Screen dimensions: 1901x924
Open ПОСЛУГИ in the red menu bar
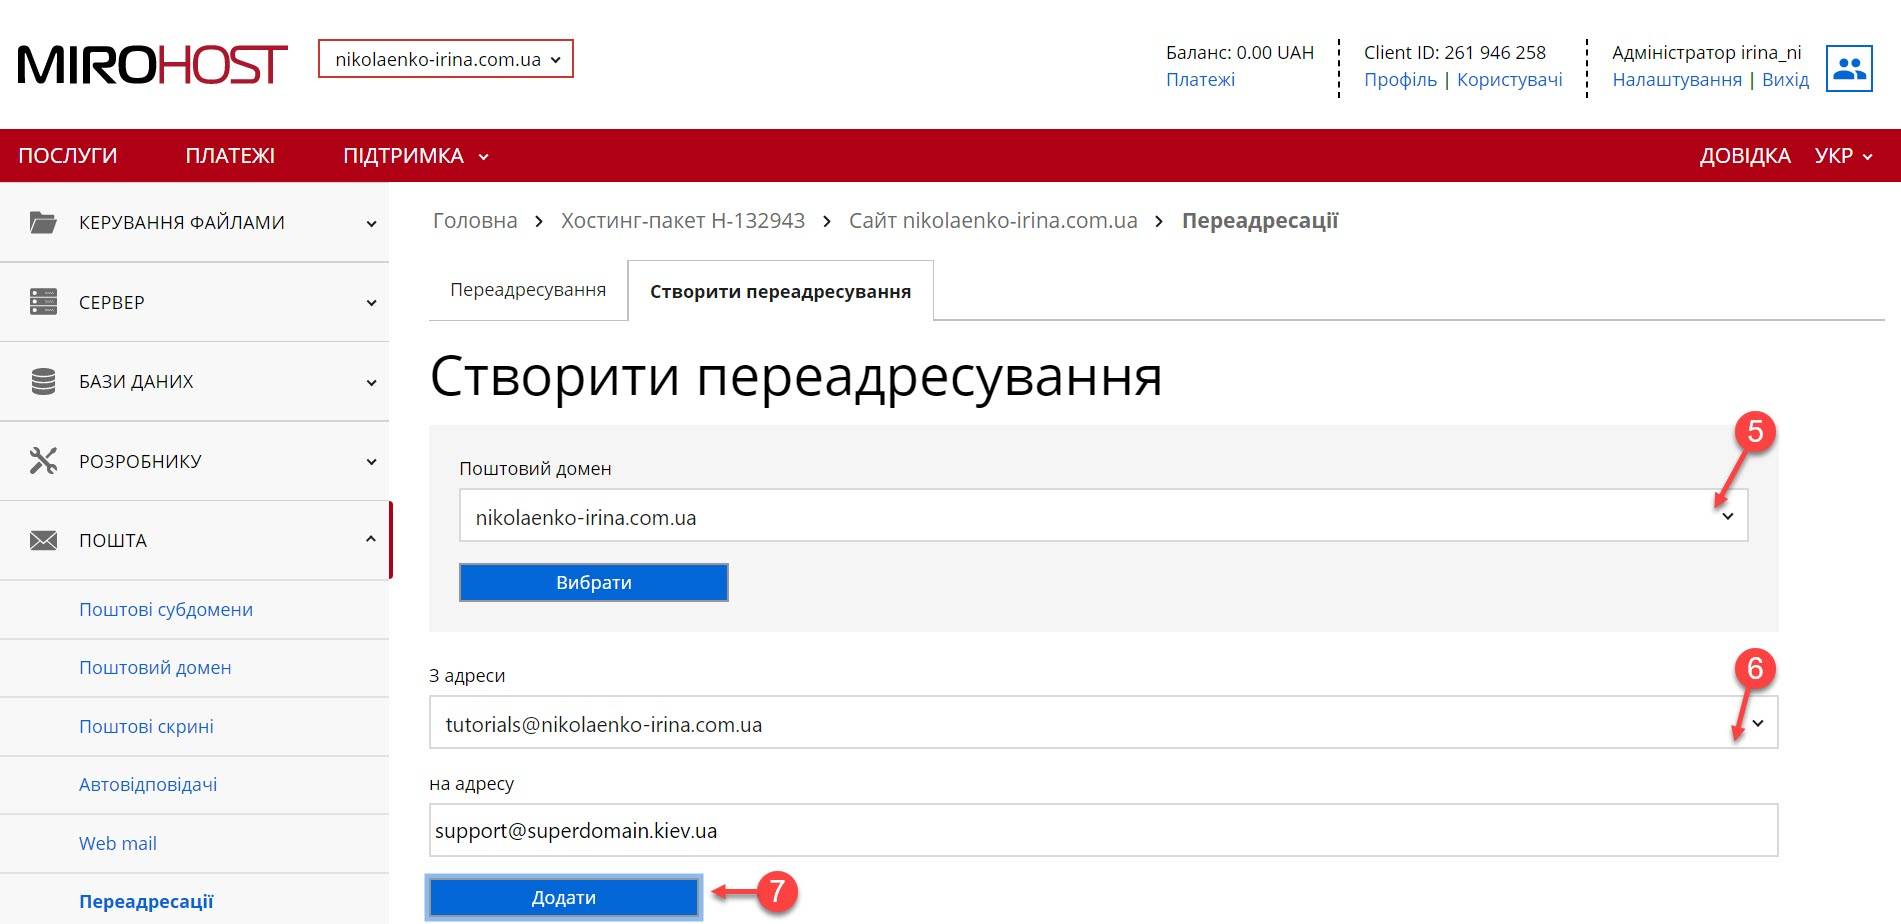point(68,156)
